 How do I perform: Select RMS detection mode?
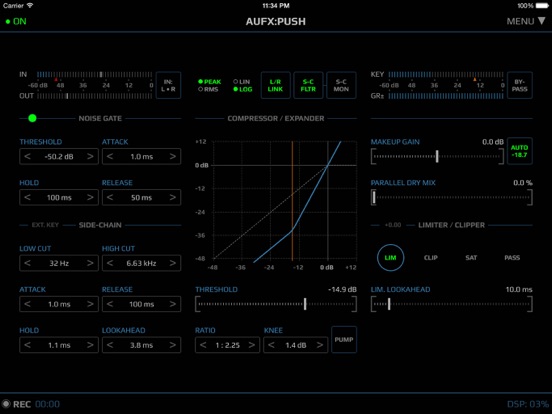[x=208, y=89]
